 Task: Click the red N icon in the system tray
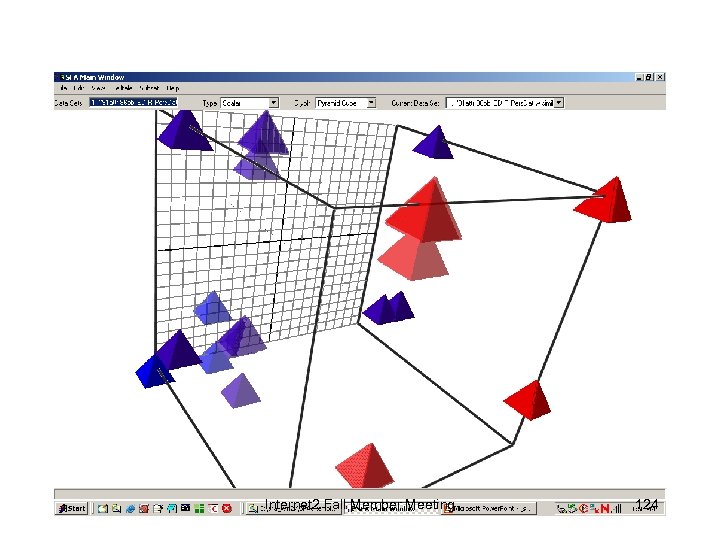pyautogui.click(x=605, y=508)
